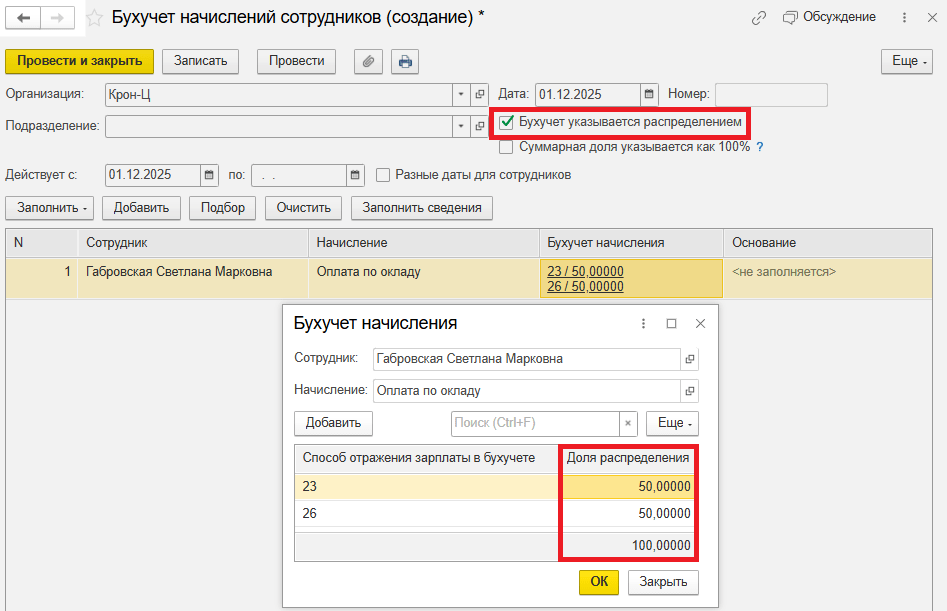The width and height of the screenshot is (947, 611).
Task: Open the Еще menu in dialog
Action: pyautogui.click(x=672, y=423)
